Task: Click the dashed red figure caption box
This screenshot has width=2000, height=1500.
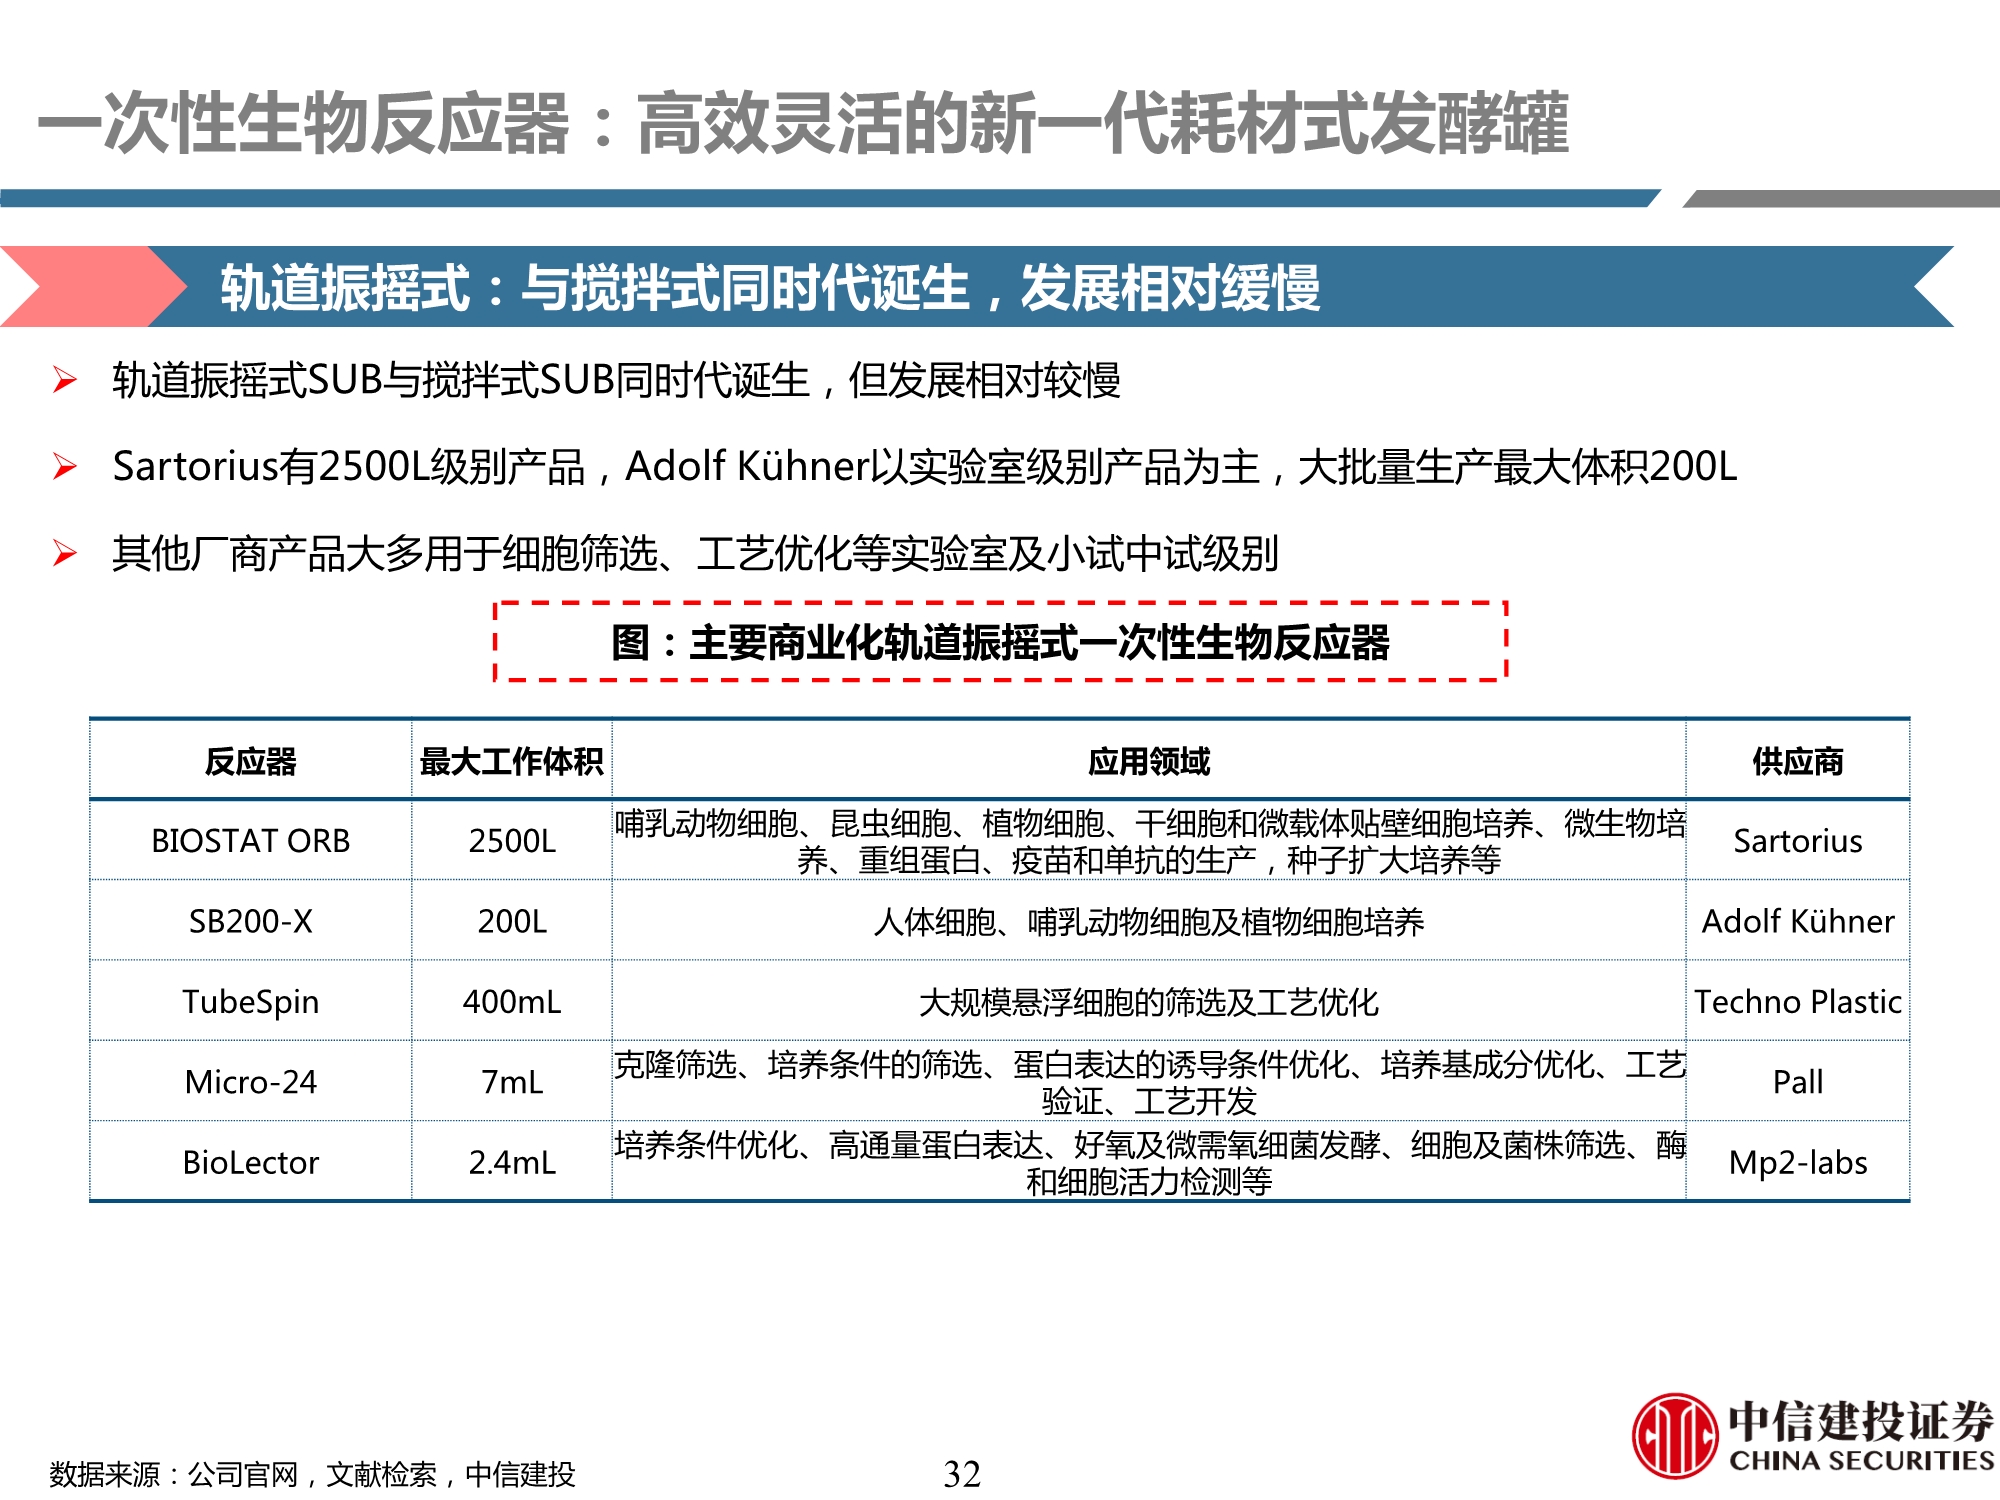Action: click(1000, 645)
